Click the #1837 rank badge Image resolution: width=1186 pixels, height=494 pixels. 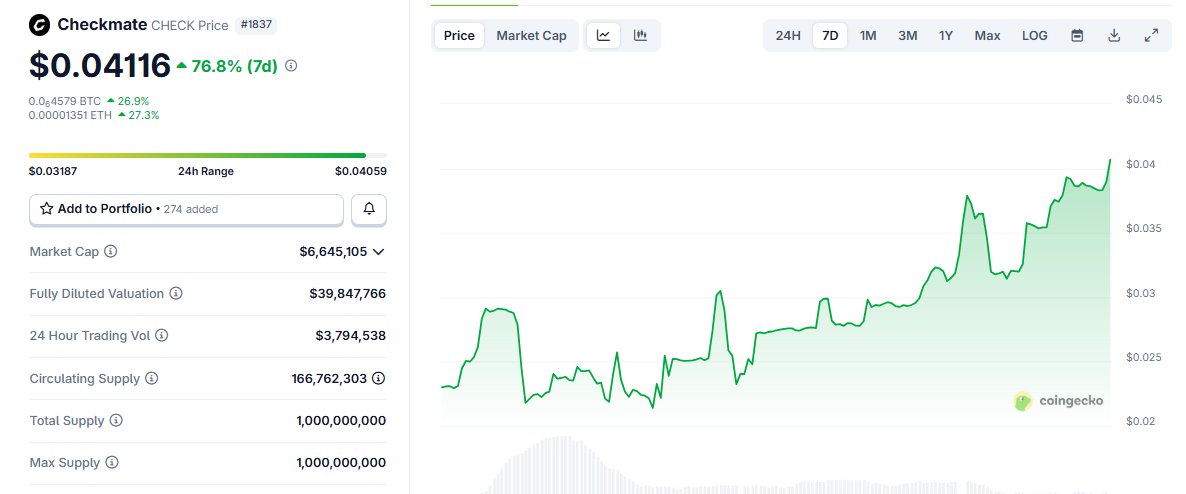pos(256,25)
